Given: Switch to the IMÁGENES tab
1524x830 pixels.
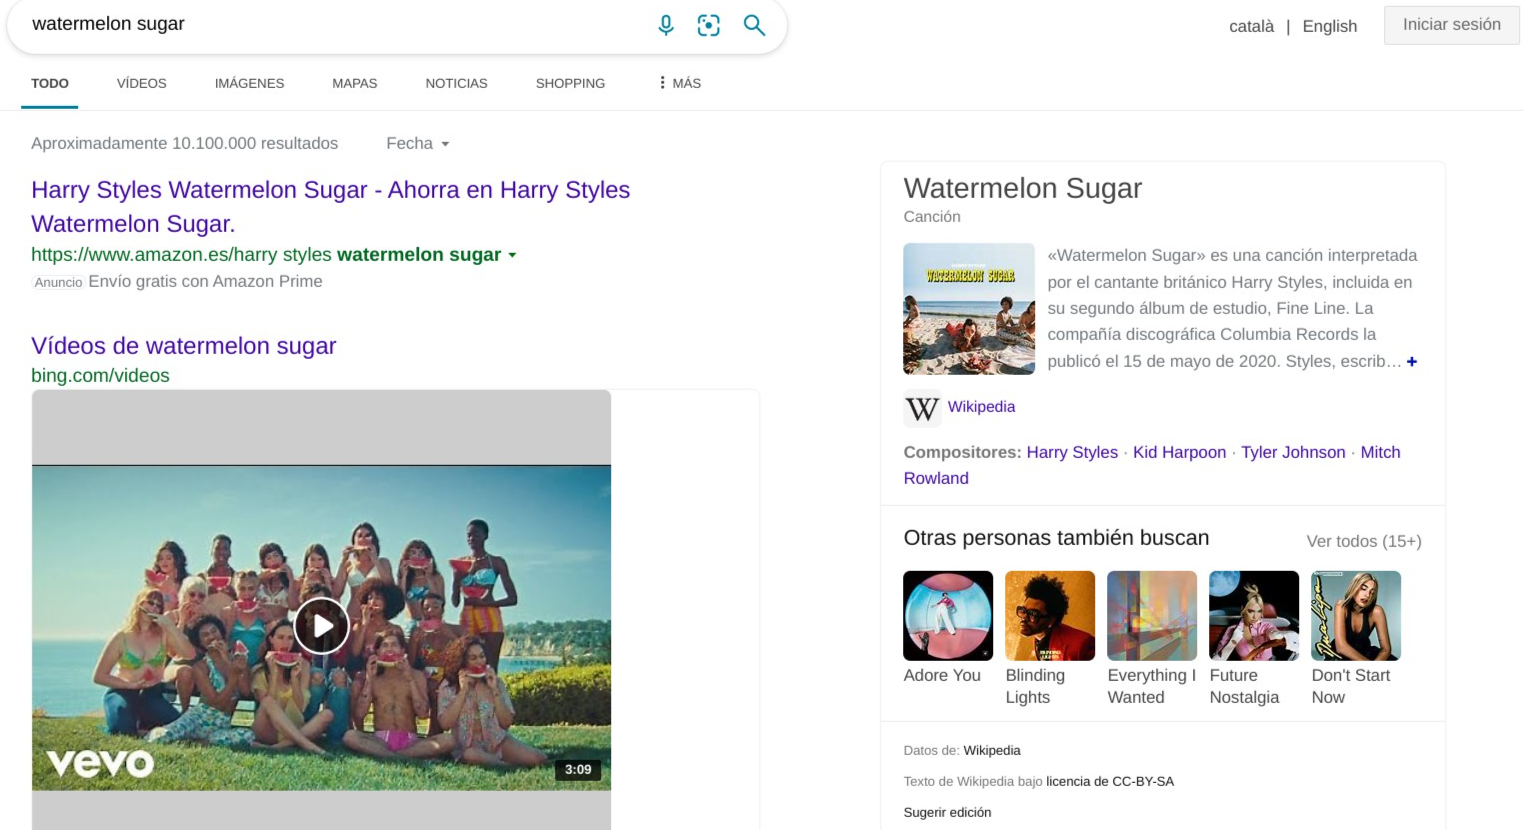Looking at the screenshot, I should coord(249,83).
